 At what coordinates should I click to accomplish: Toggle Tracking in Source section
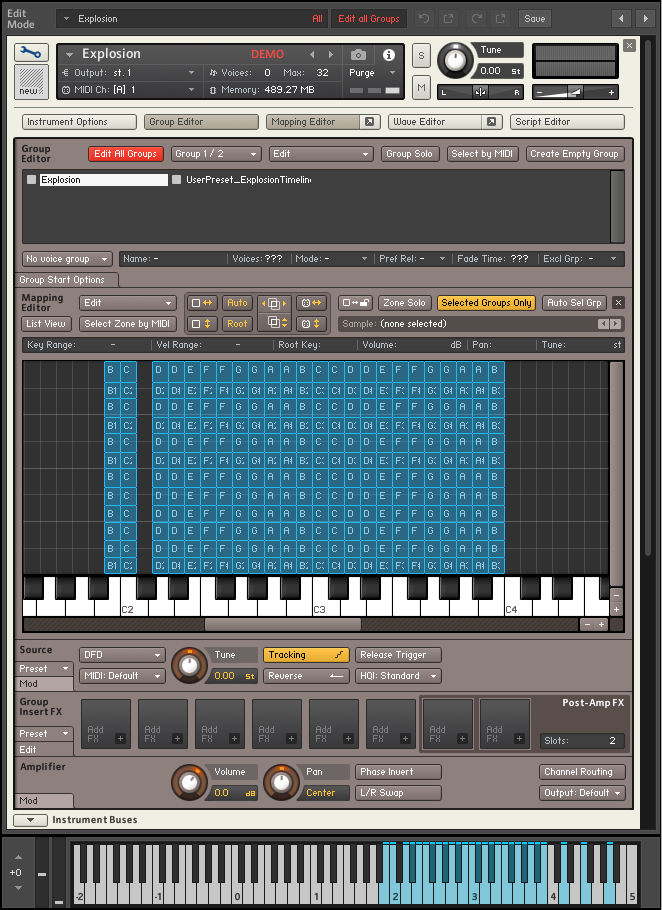[306, 655]
